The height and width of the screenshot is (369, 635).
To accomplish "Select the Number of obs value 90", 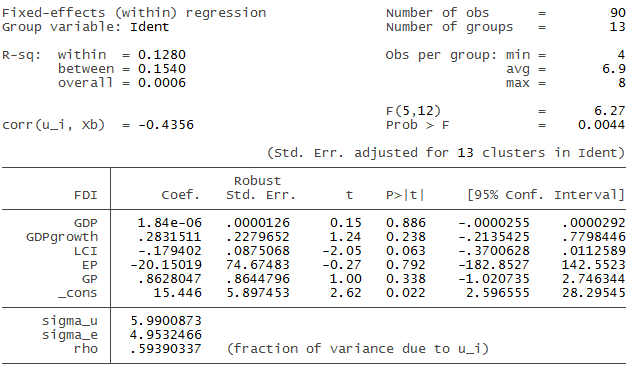I will point(618,13).
